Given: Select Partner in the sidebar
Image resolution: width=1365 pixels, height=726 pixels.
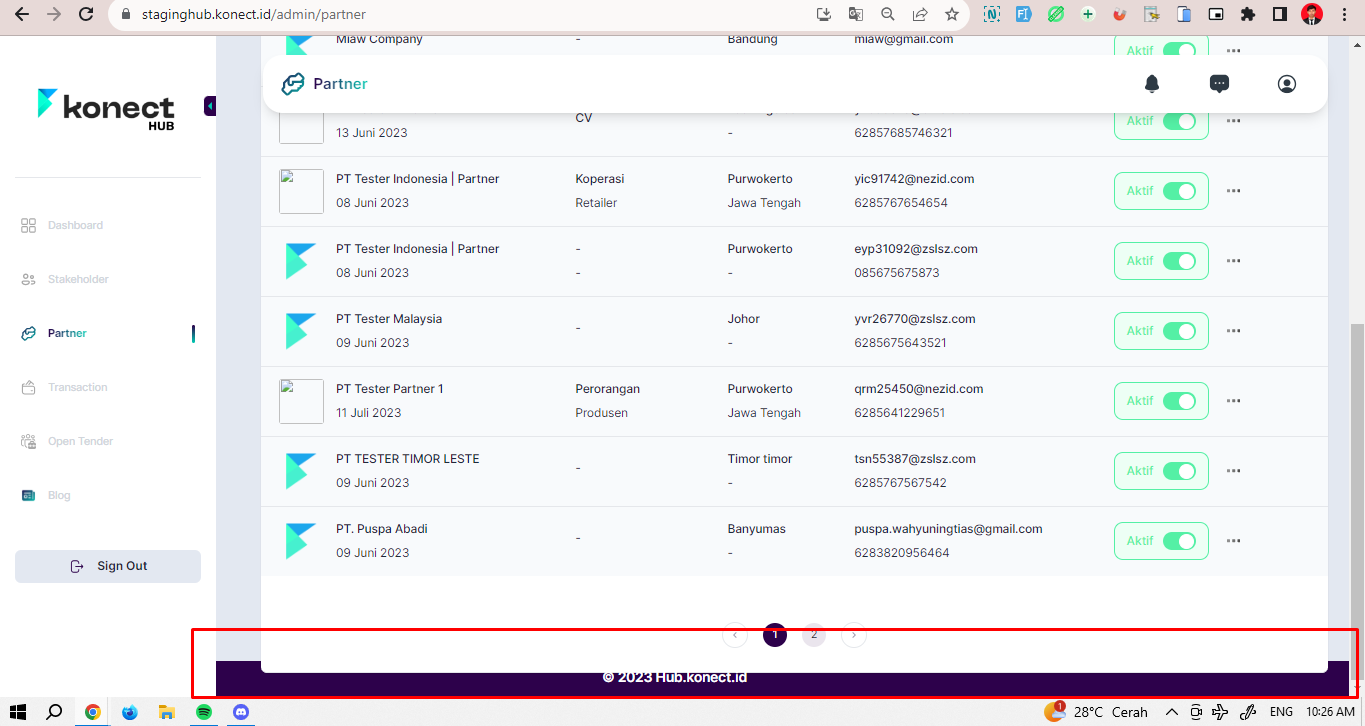Looking at the screenshot, I should (67, 334).
